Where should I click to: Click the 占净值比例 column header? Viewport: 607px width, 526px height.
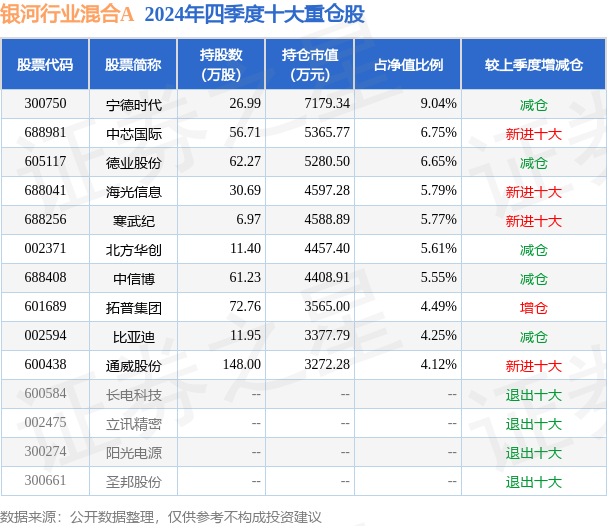point(408,65)
